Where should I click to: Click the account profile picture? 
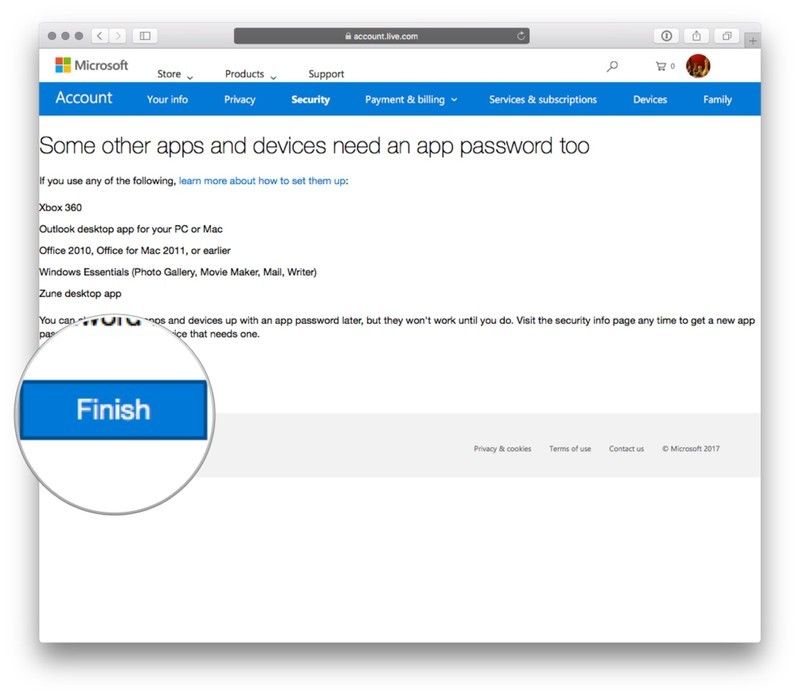[x=698, y=67]
